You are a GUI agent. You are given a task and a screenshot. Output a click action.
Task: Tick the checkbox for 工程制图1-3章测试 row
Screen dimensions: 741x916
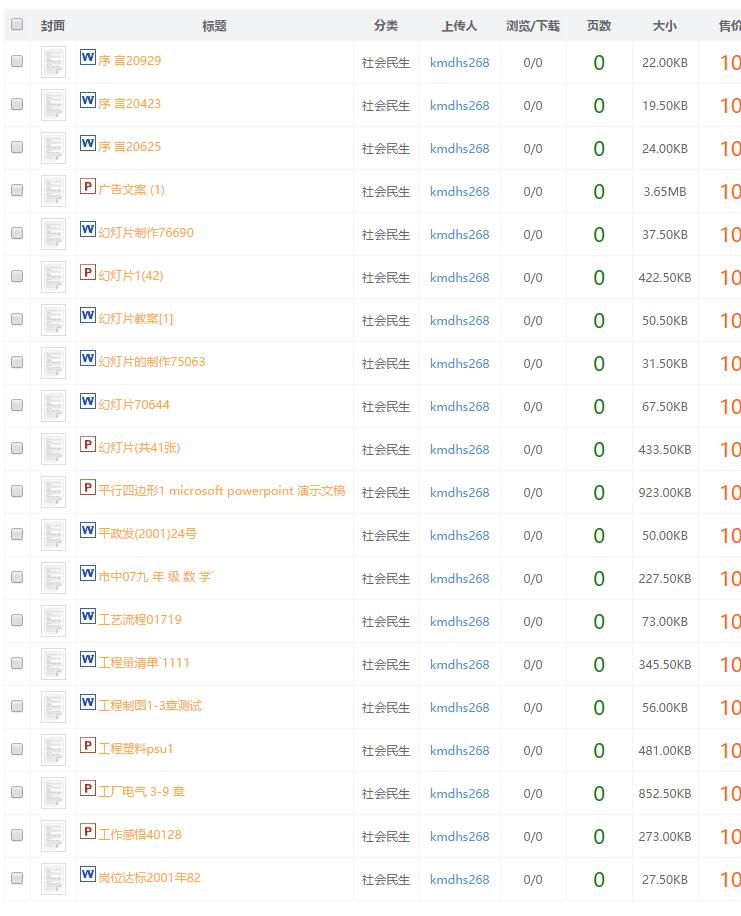tap(17, 706)
